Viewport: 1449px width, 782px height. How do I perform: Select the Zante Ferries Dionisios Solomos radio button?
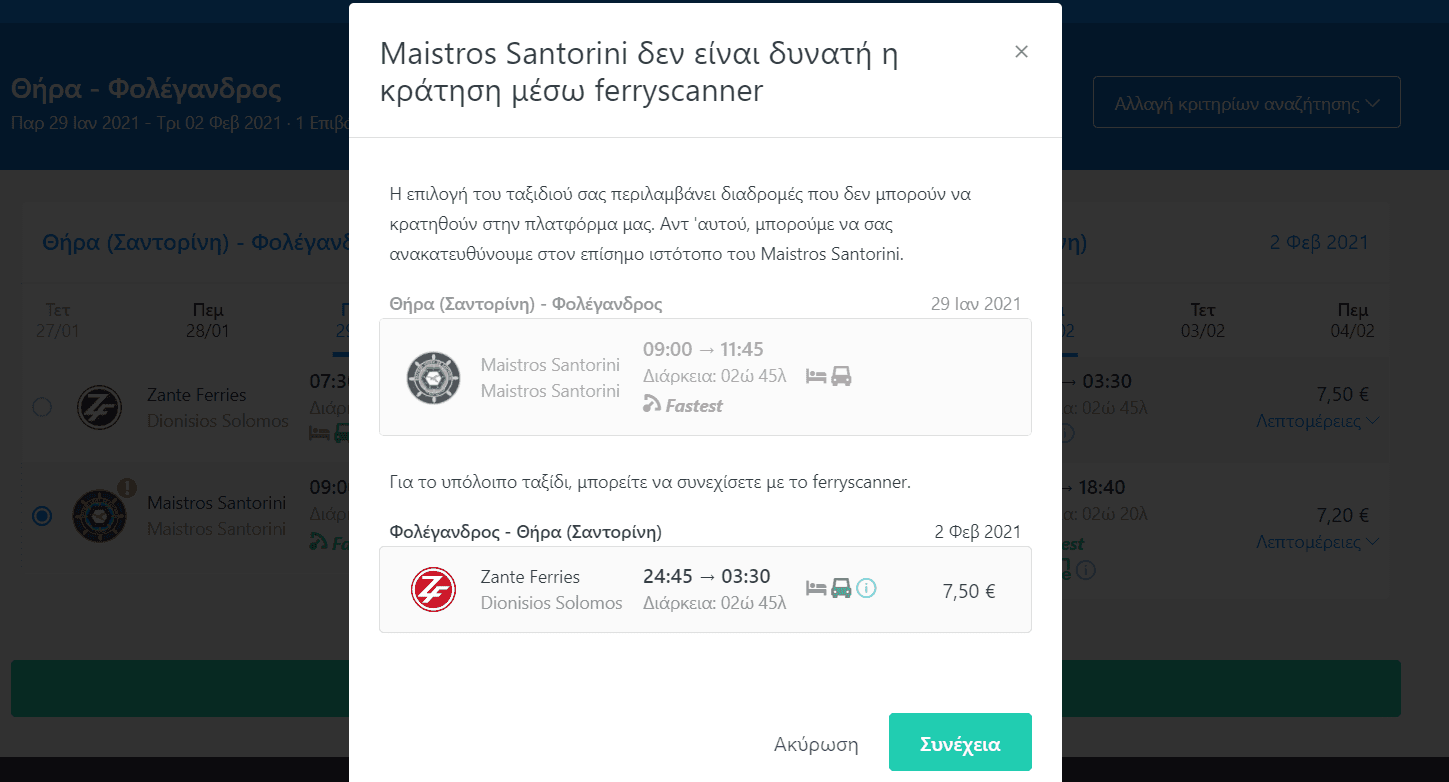[x=42, y=407]
